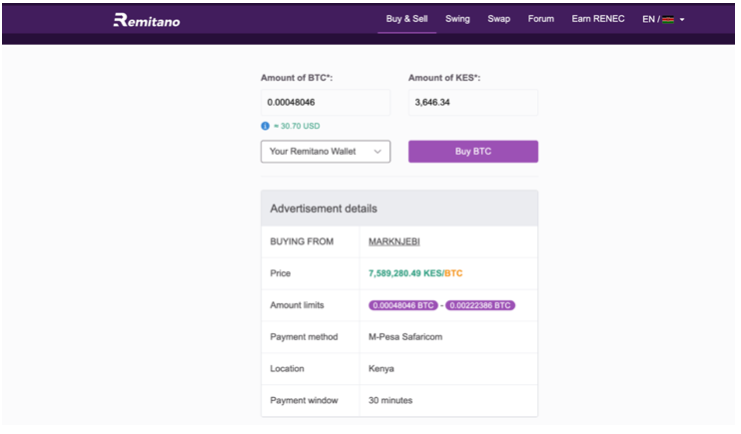Go to the Swing tab
The width and height of the screenshot is (741, 434).
coord(457,19)
